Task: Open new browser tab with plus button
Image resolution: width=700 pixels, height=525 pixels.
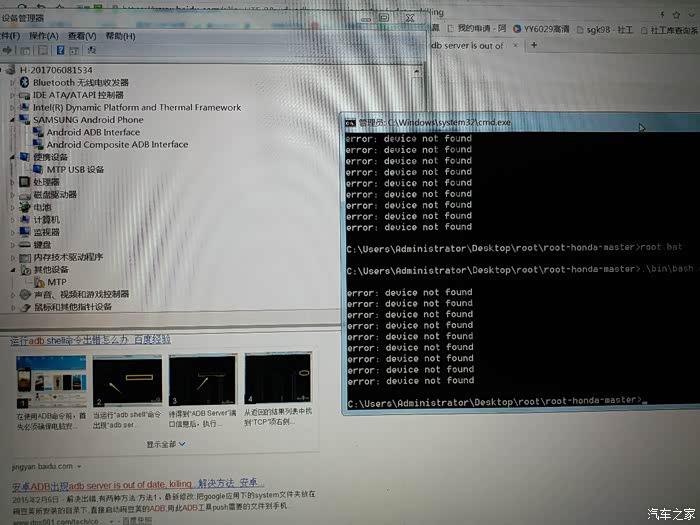Action: point(534,45)
